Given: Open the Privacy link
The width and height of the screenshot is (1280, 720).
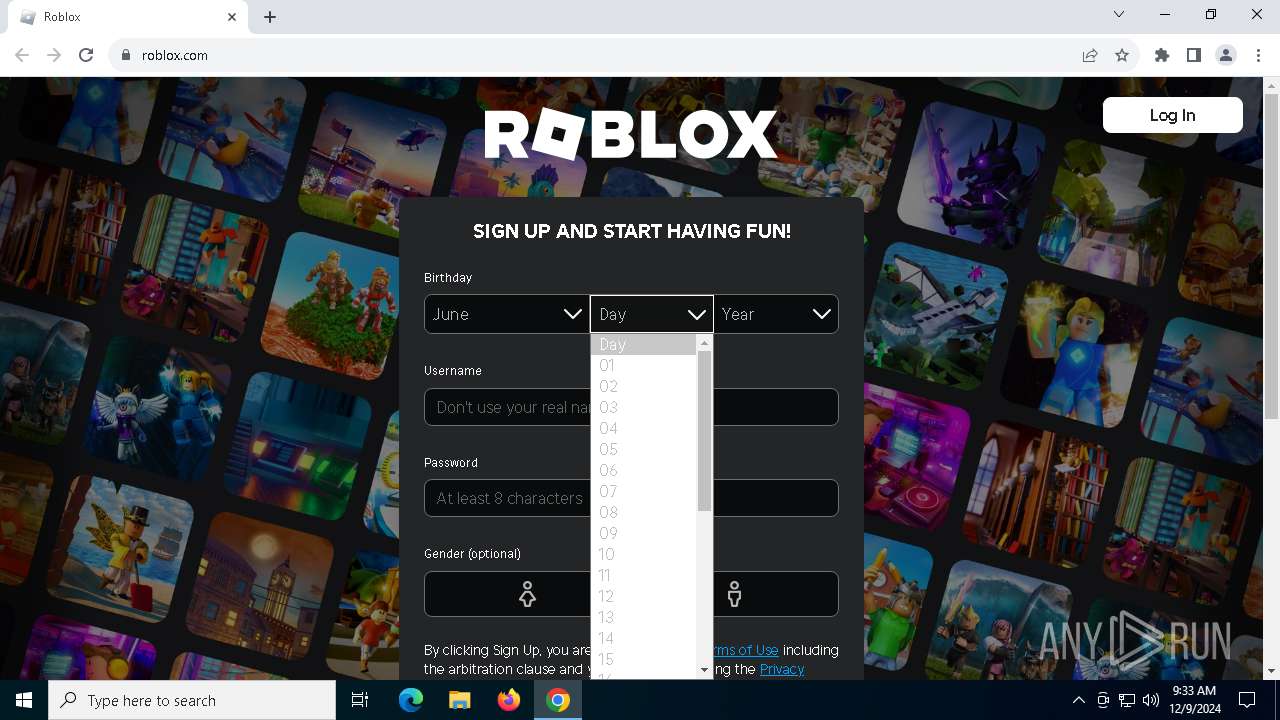Looking at the screenshot, I should [x=782, y=669].
